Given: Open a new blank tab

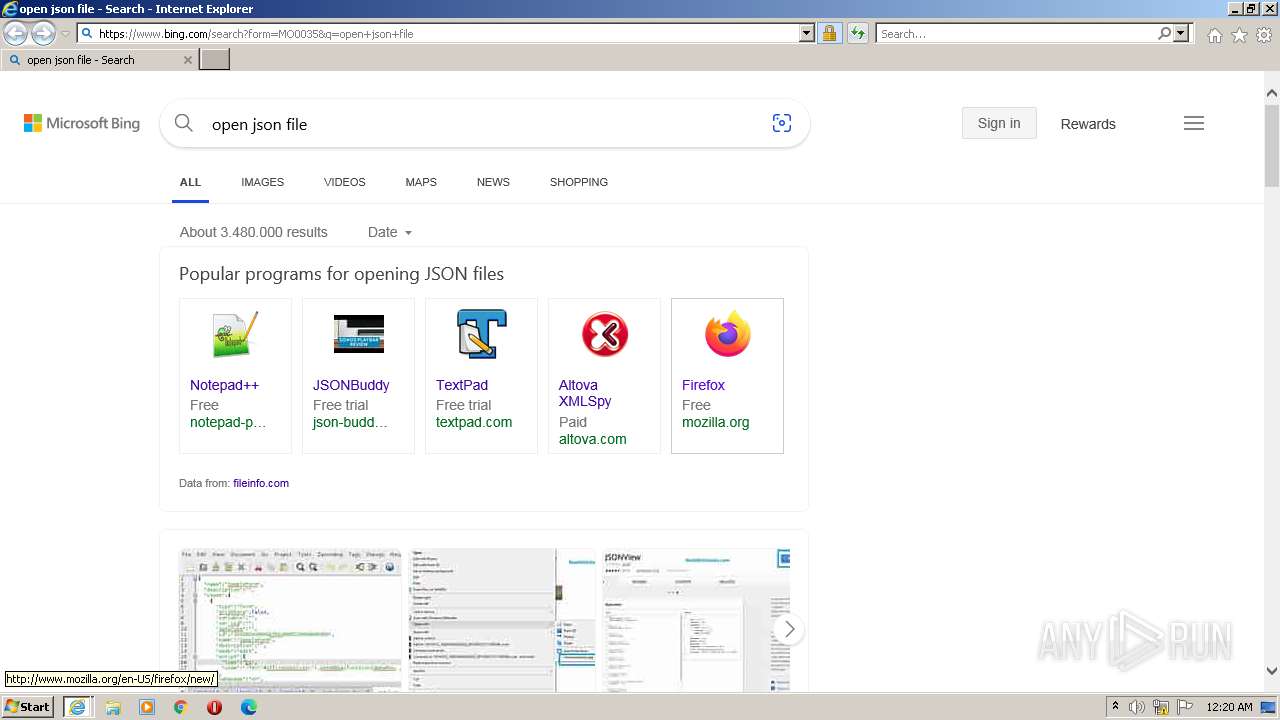Looking at the screenshot, I should (215, 60).
